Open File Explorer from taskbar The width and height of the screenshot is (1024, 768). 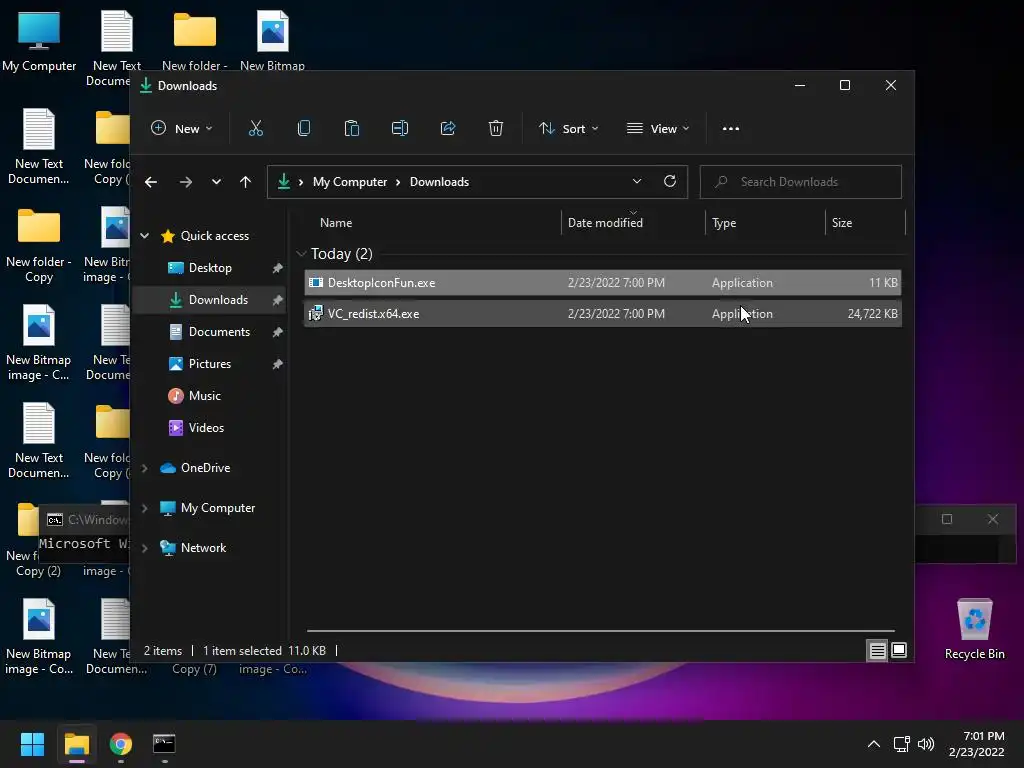76,744
